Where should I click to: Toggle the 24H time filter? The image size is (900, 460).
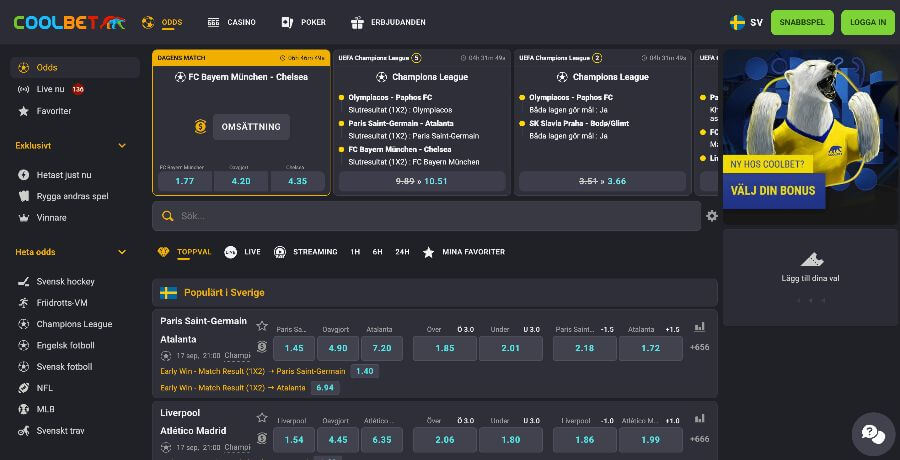pos(402,252)
